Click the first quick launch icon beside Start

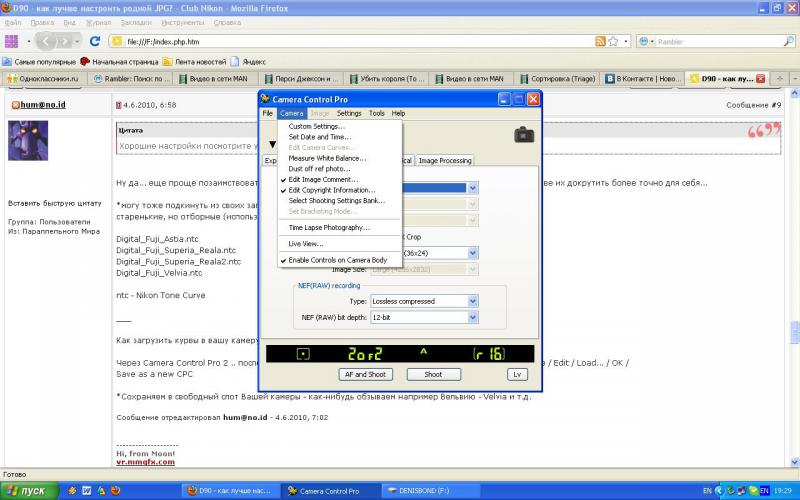(72, 491)
